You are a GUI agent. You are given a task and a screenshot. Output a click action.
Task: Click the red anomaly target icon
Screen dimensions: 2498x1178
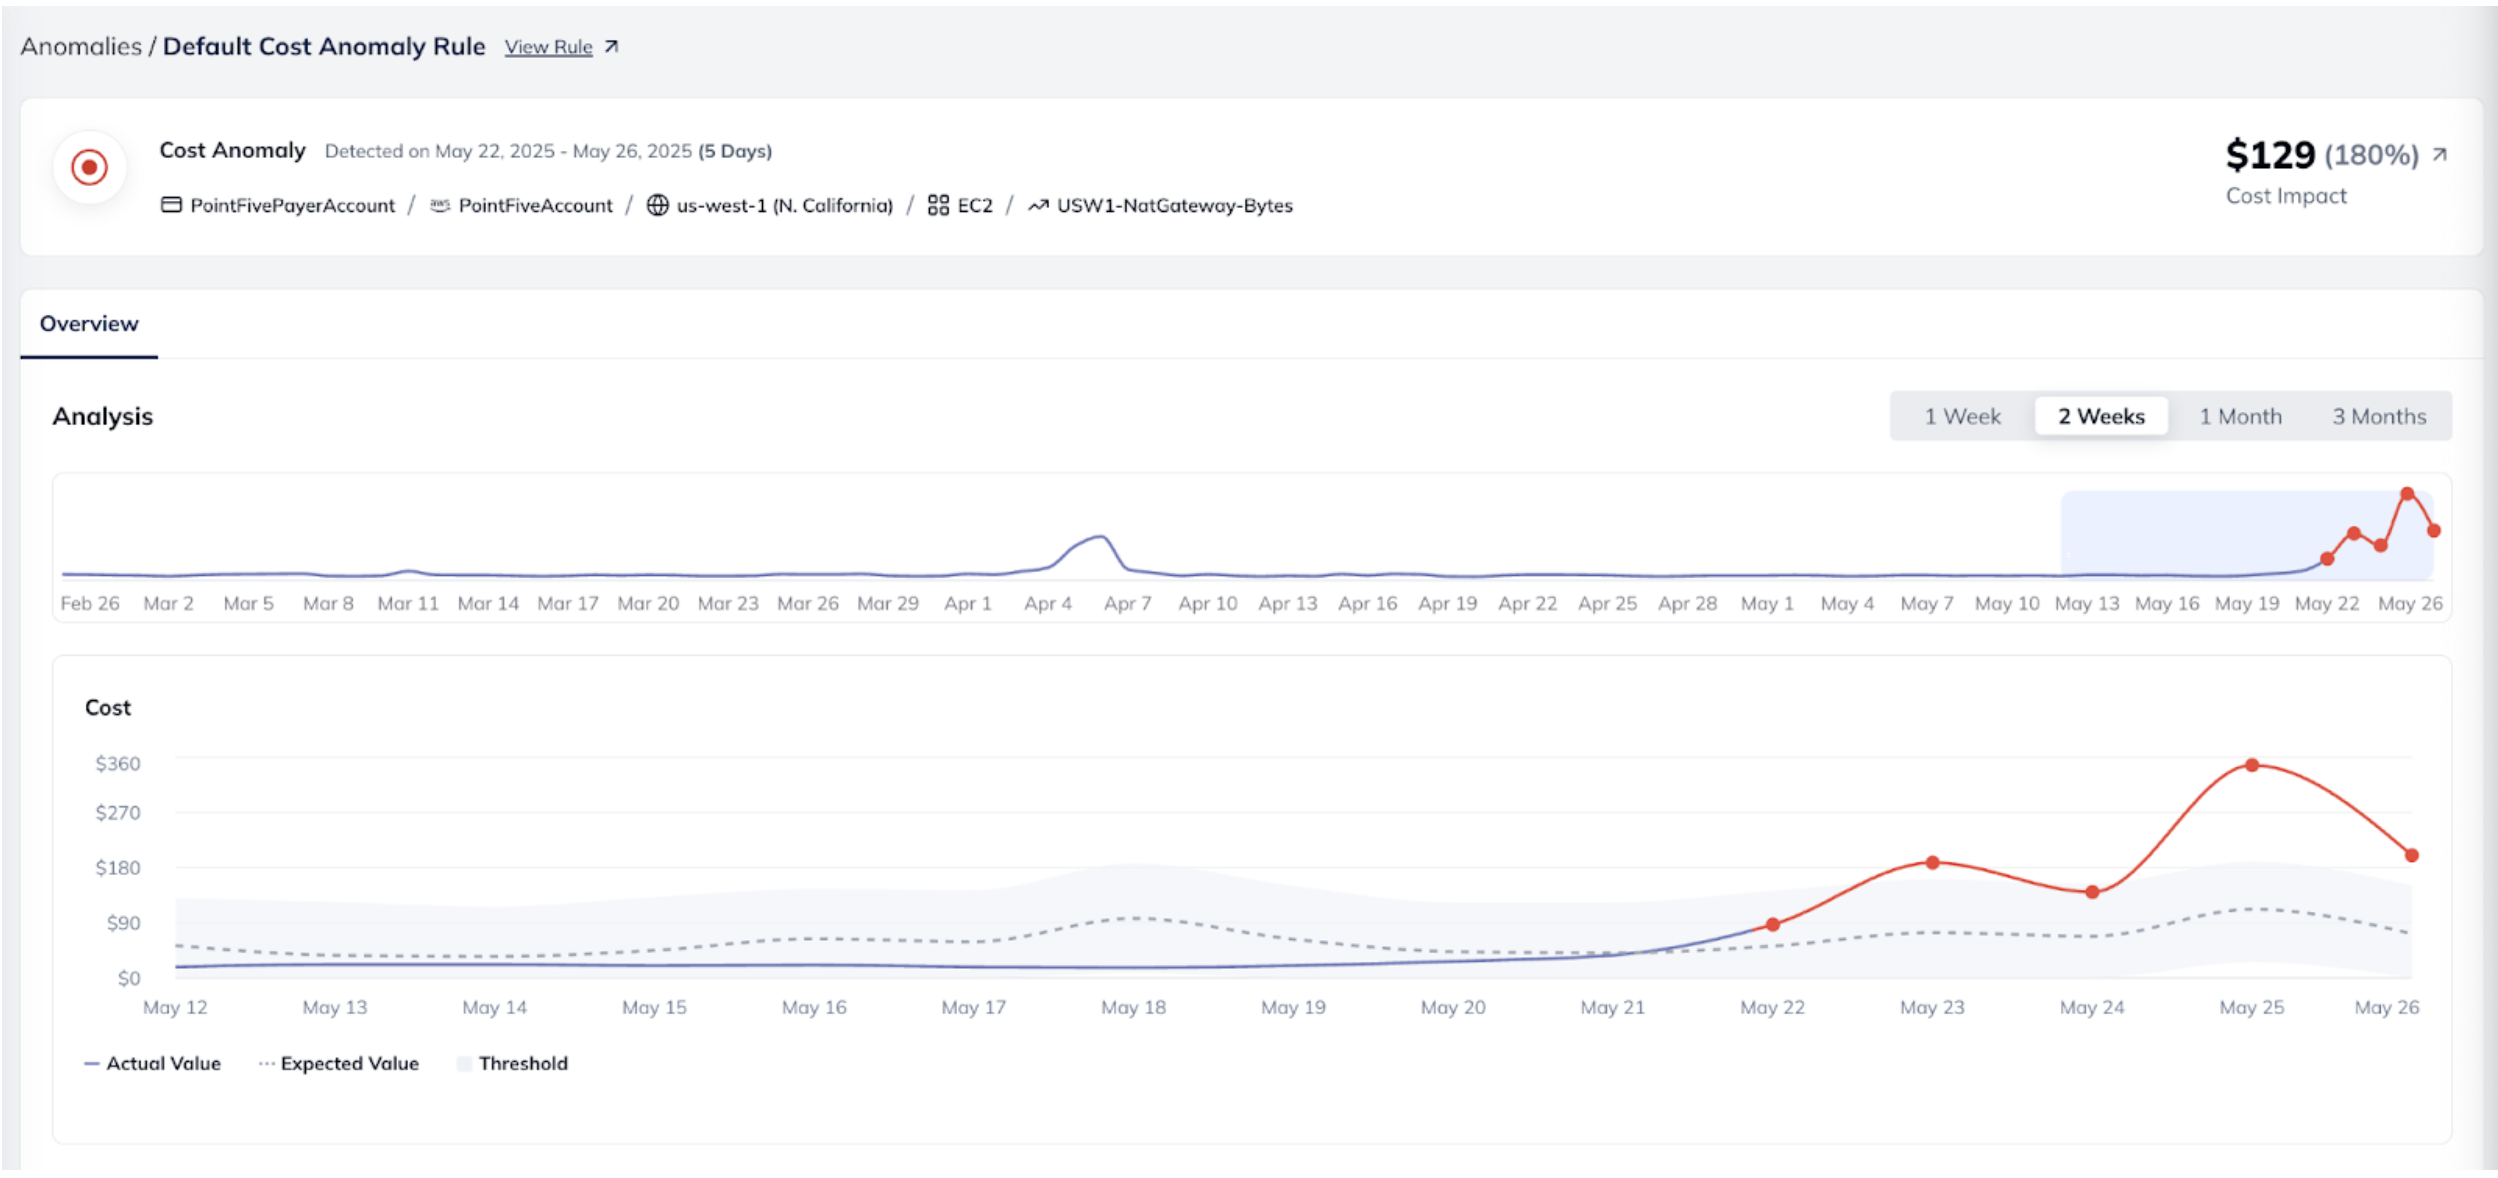(89, 167)
